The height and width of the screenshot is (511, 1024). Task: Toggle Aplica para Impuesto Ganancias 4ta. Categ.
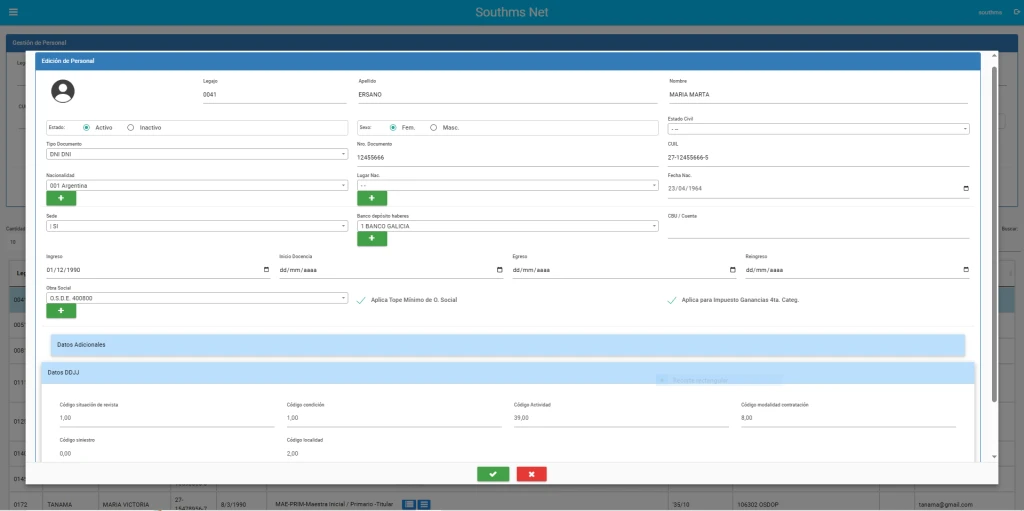point(672,300)
